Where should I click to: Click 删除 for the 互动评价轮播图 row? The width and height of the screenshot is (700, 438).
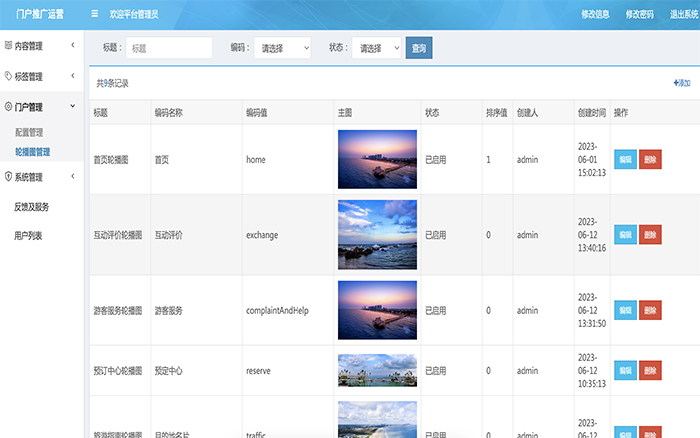[x=650, y=235]
